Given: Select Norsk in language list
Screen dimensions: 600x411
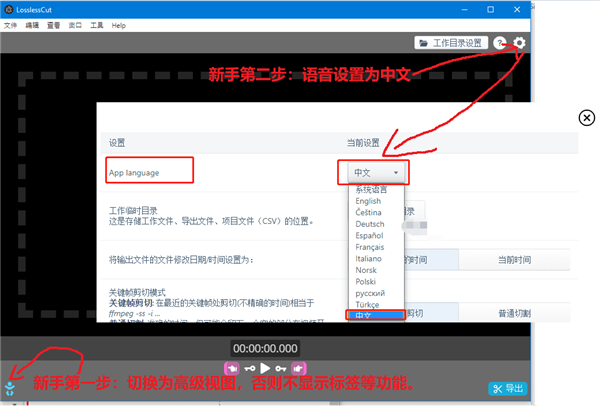Looking at the screenshot, I should point(366,270).
